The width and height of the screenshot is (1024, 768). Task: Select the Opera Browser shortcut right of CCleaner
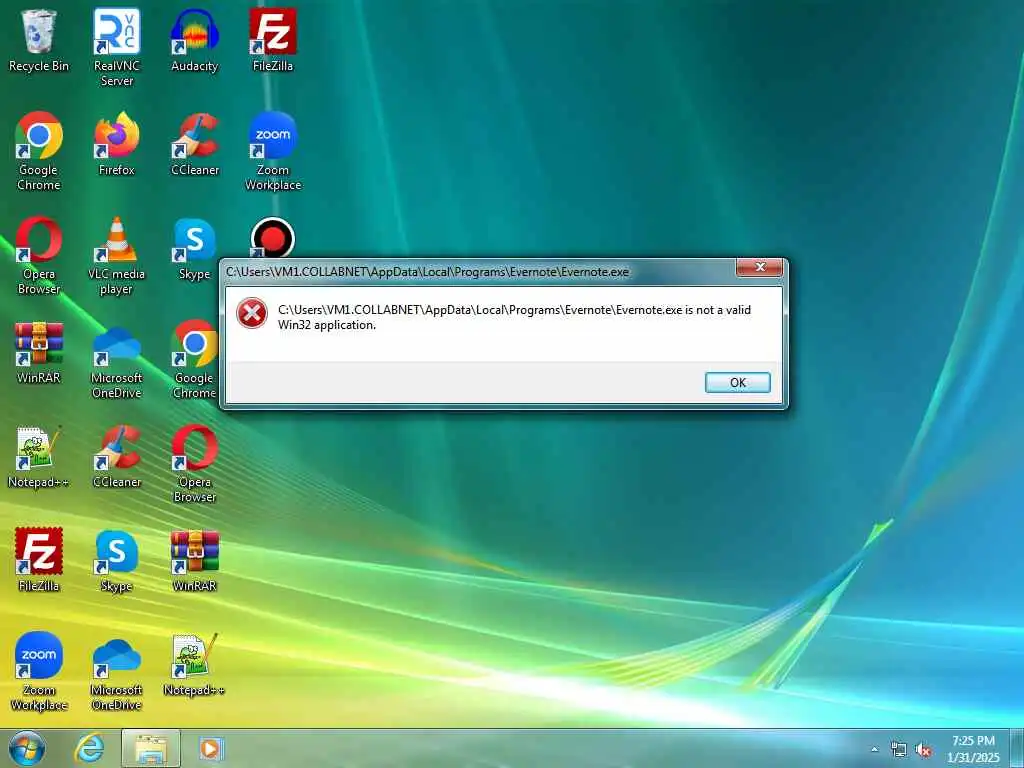coord(195,464)
